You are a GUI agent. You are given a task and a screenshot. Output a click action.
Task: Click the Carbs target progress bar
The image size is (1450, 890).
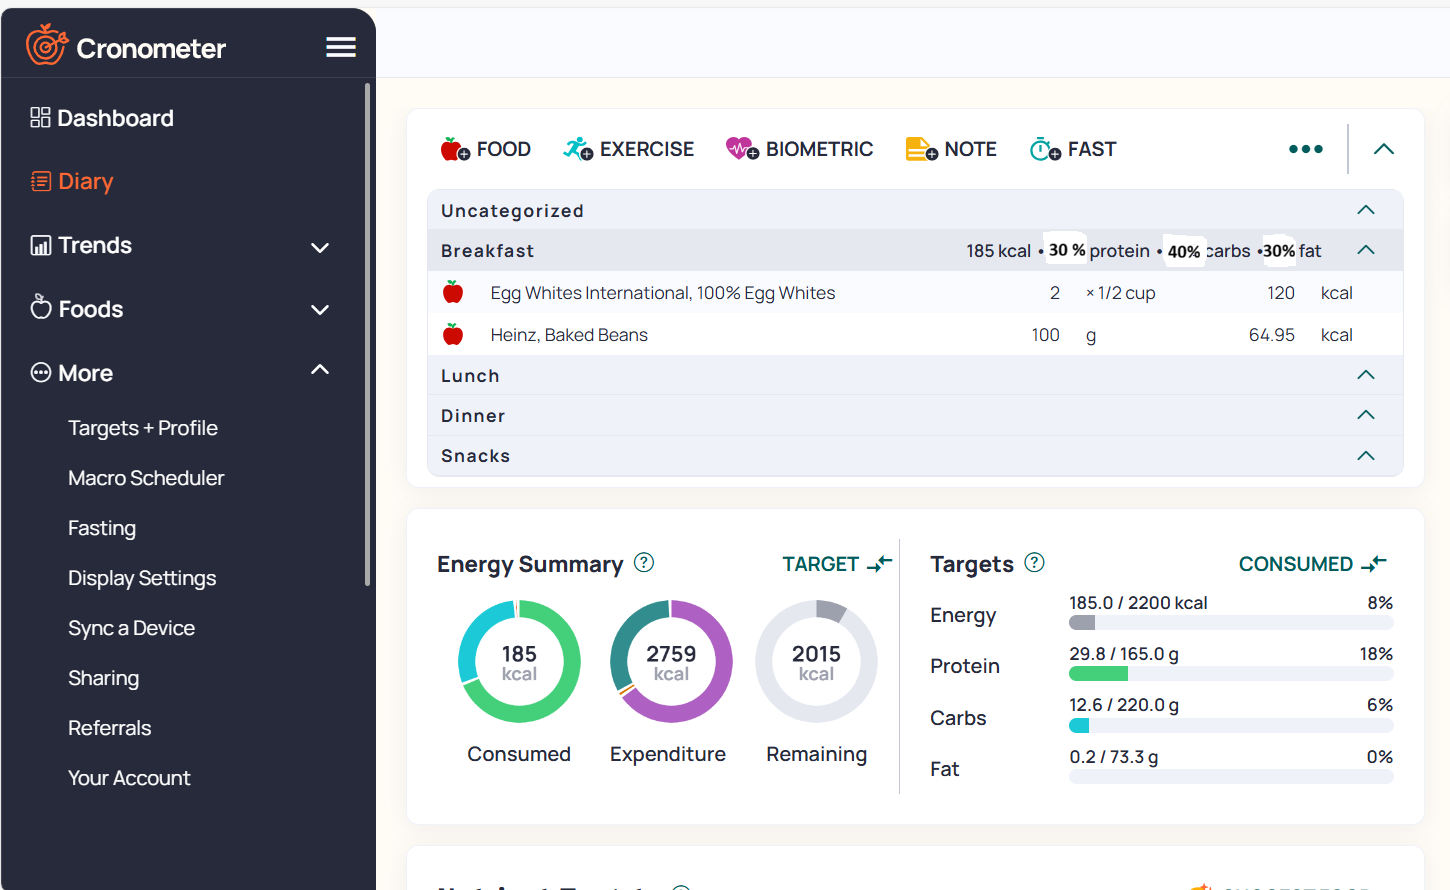1231,725
